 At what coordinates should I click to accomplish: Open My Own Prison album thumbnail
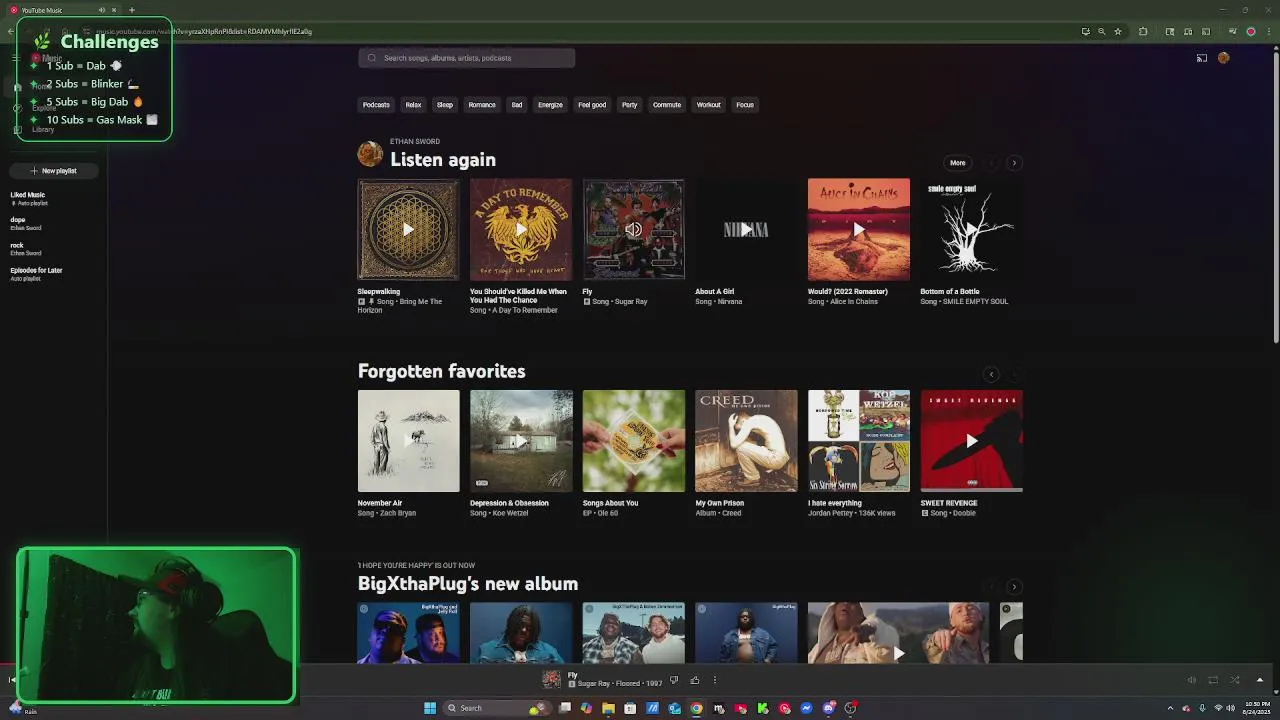pyautogui.click(x=746, y=441)
